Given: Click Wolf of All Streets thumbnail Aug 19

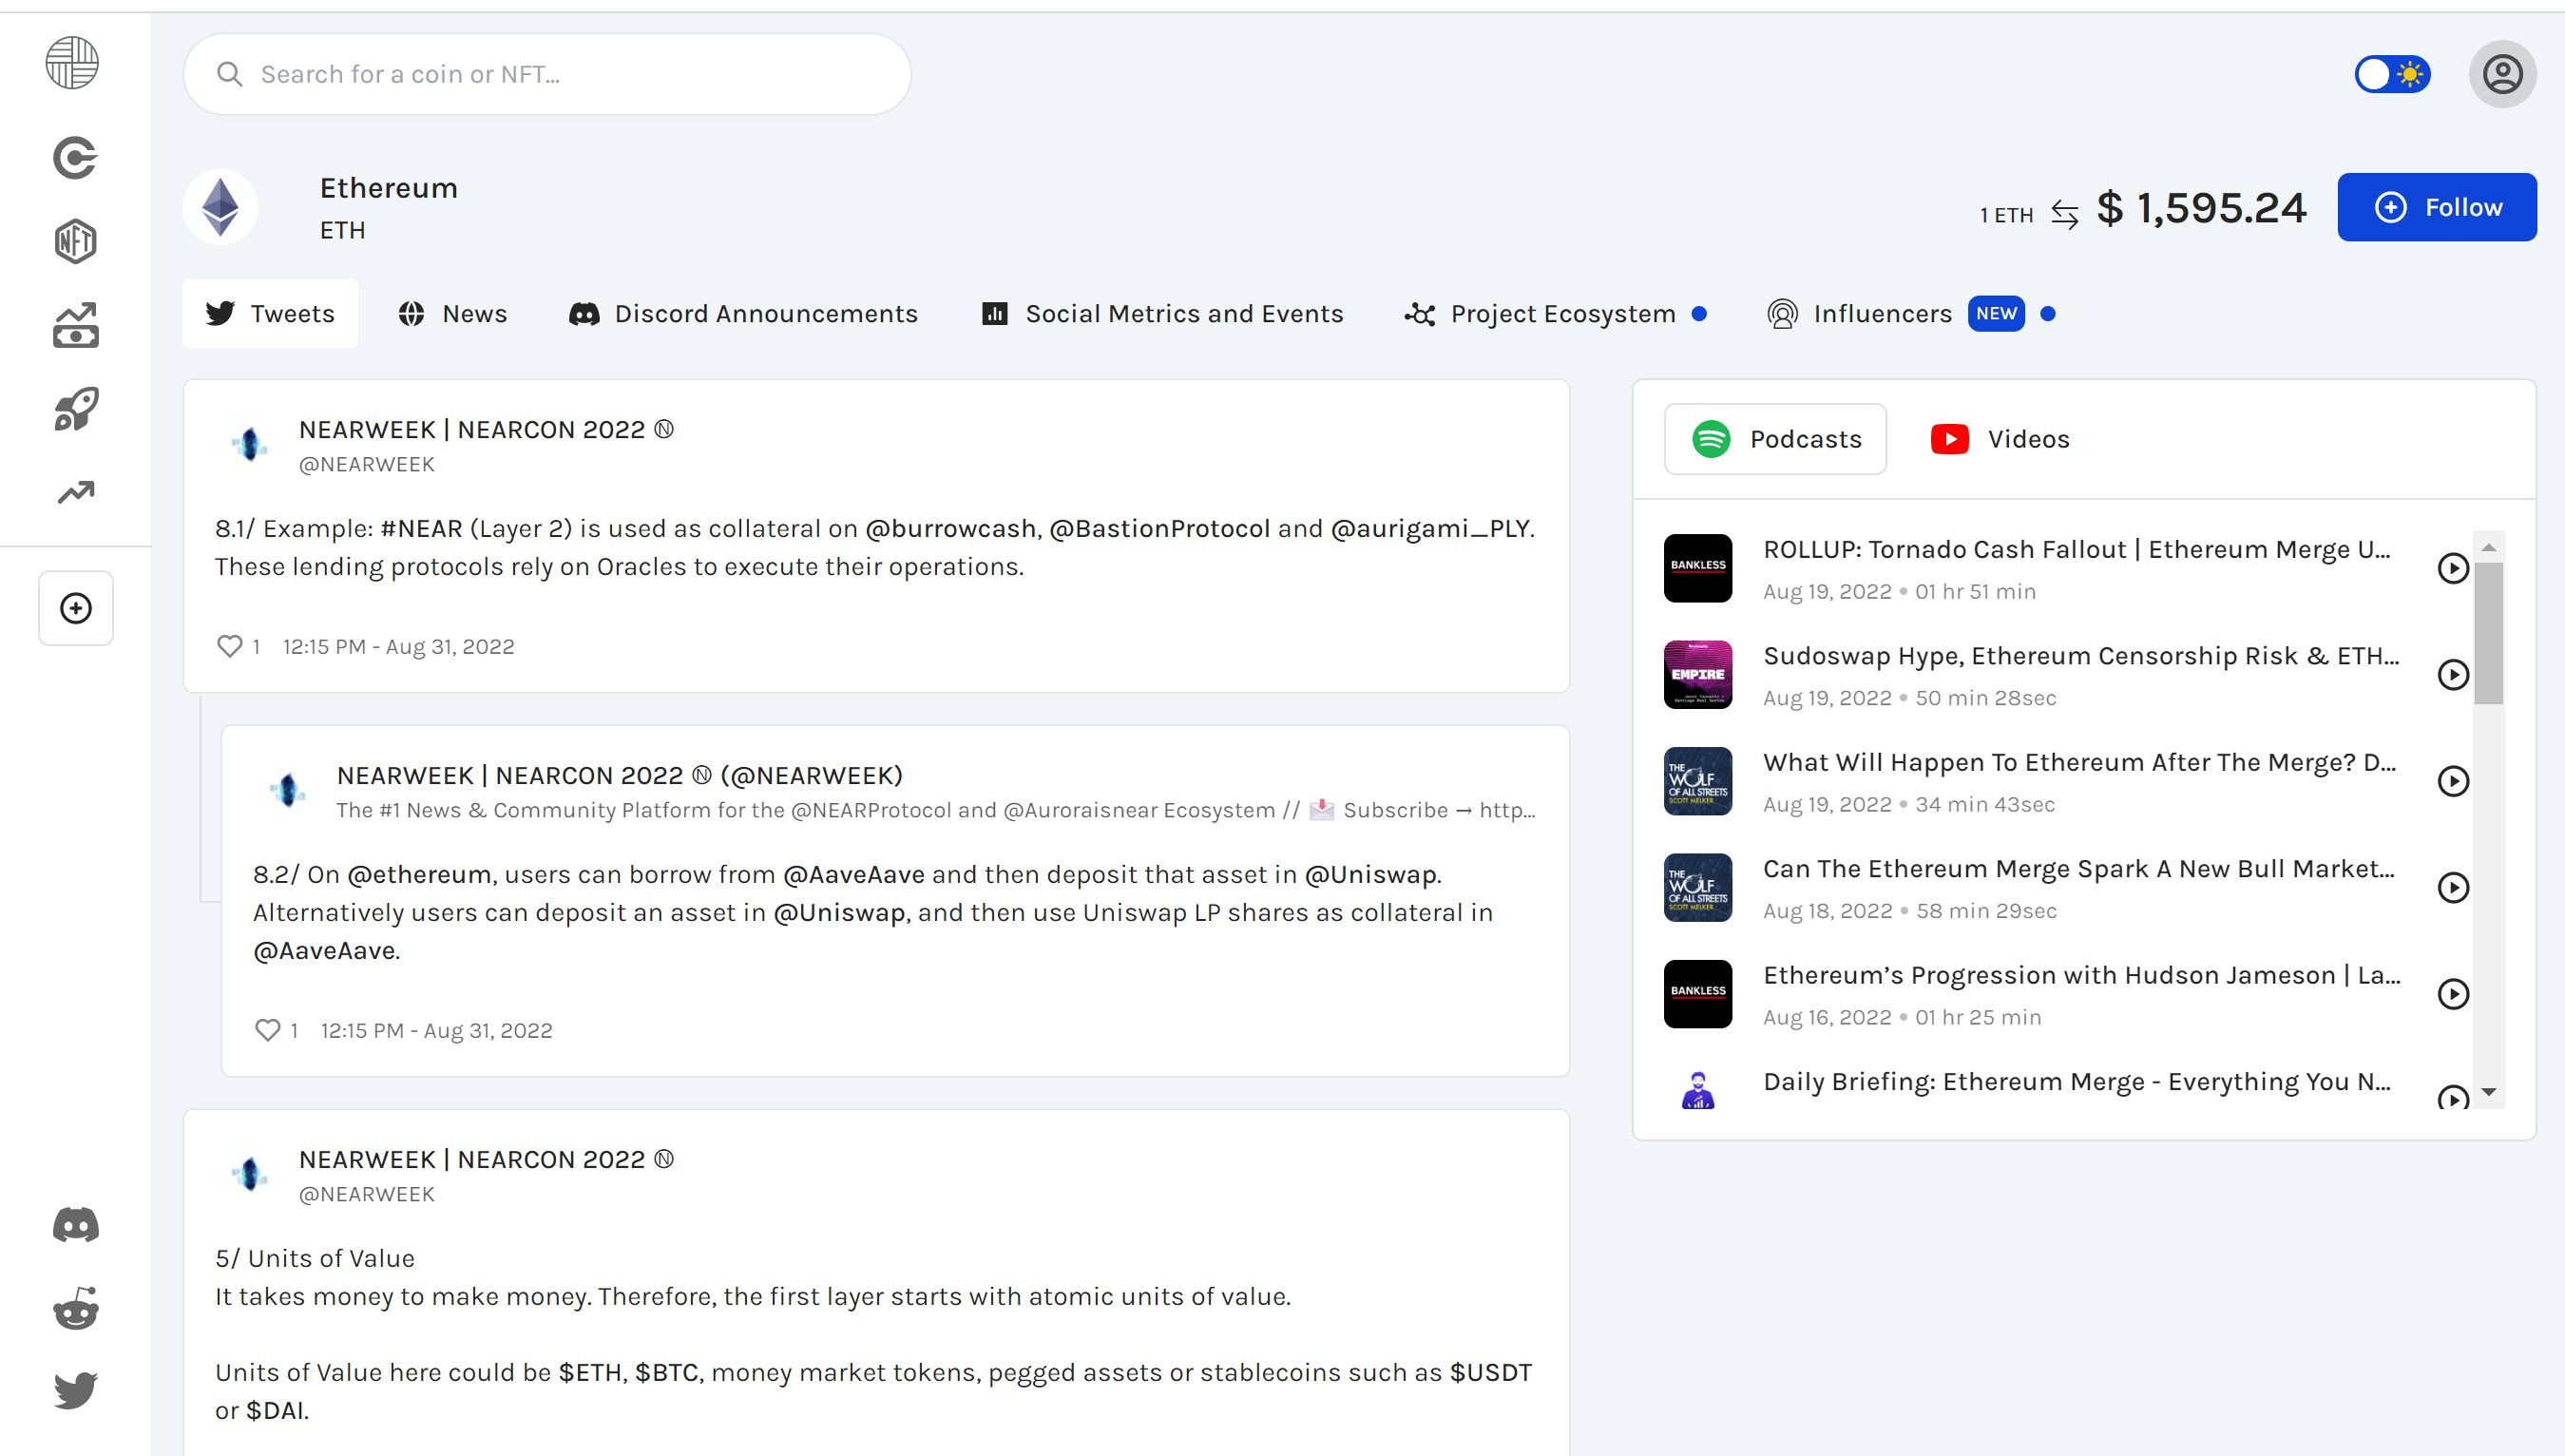Looking at the screenshot, I should pyautogui.click(x=1698, y=781).
